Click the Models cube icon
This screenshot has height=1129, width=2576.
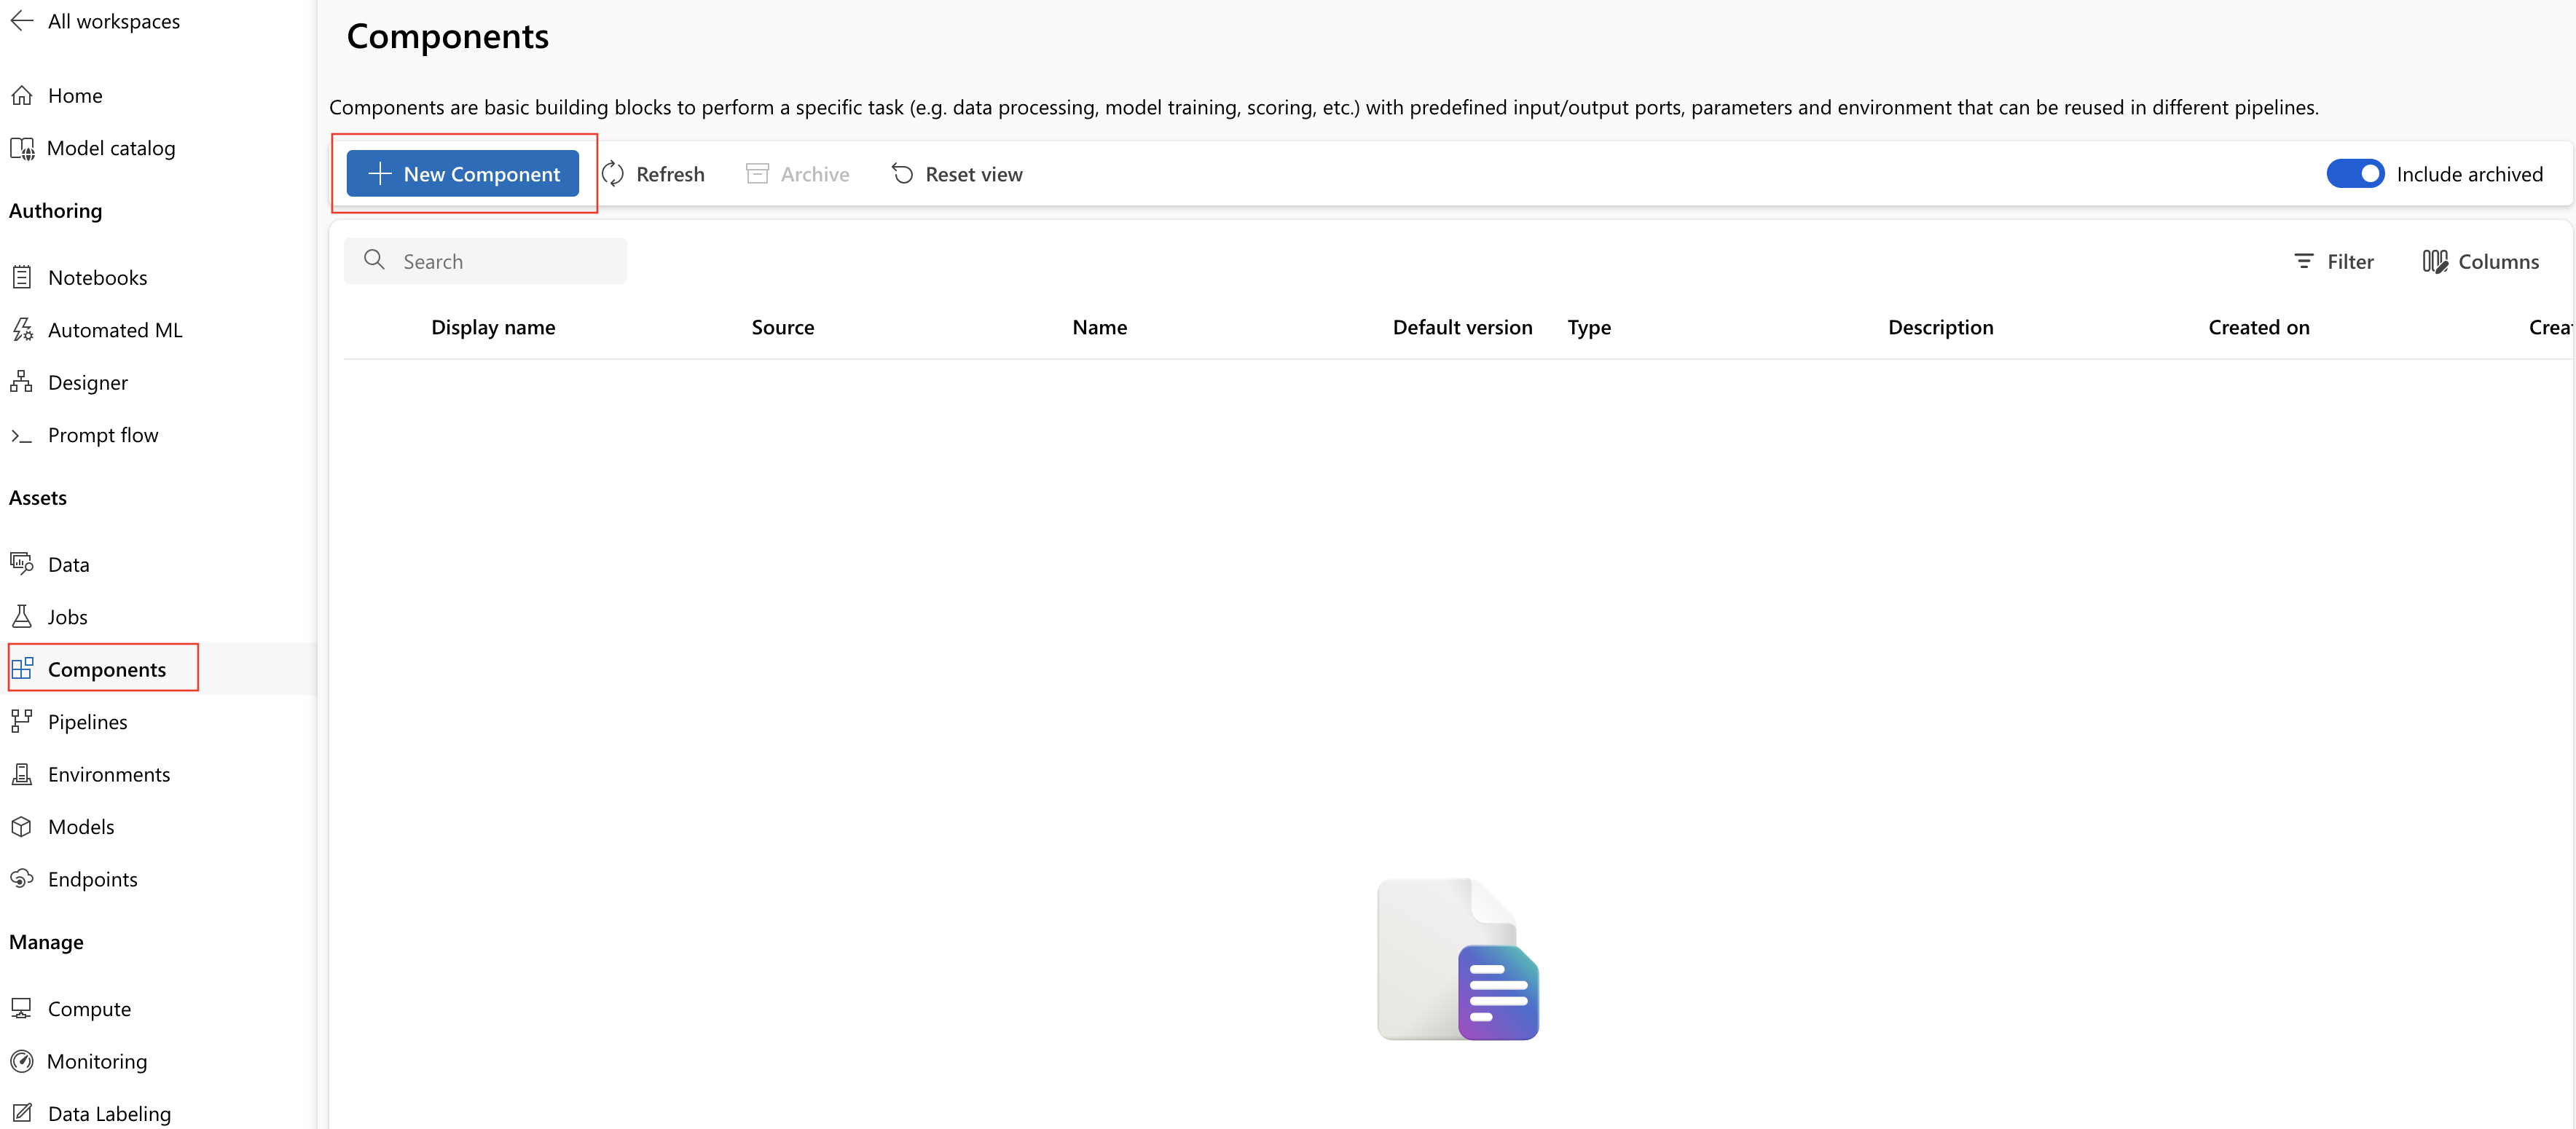(x=22, y=827)
